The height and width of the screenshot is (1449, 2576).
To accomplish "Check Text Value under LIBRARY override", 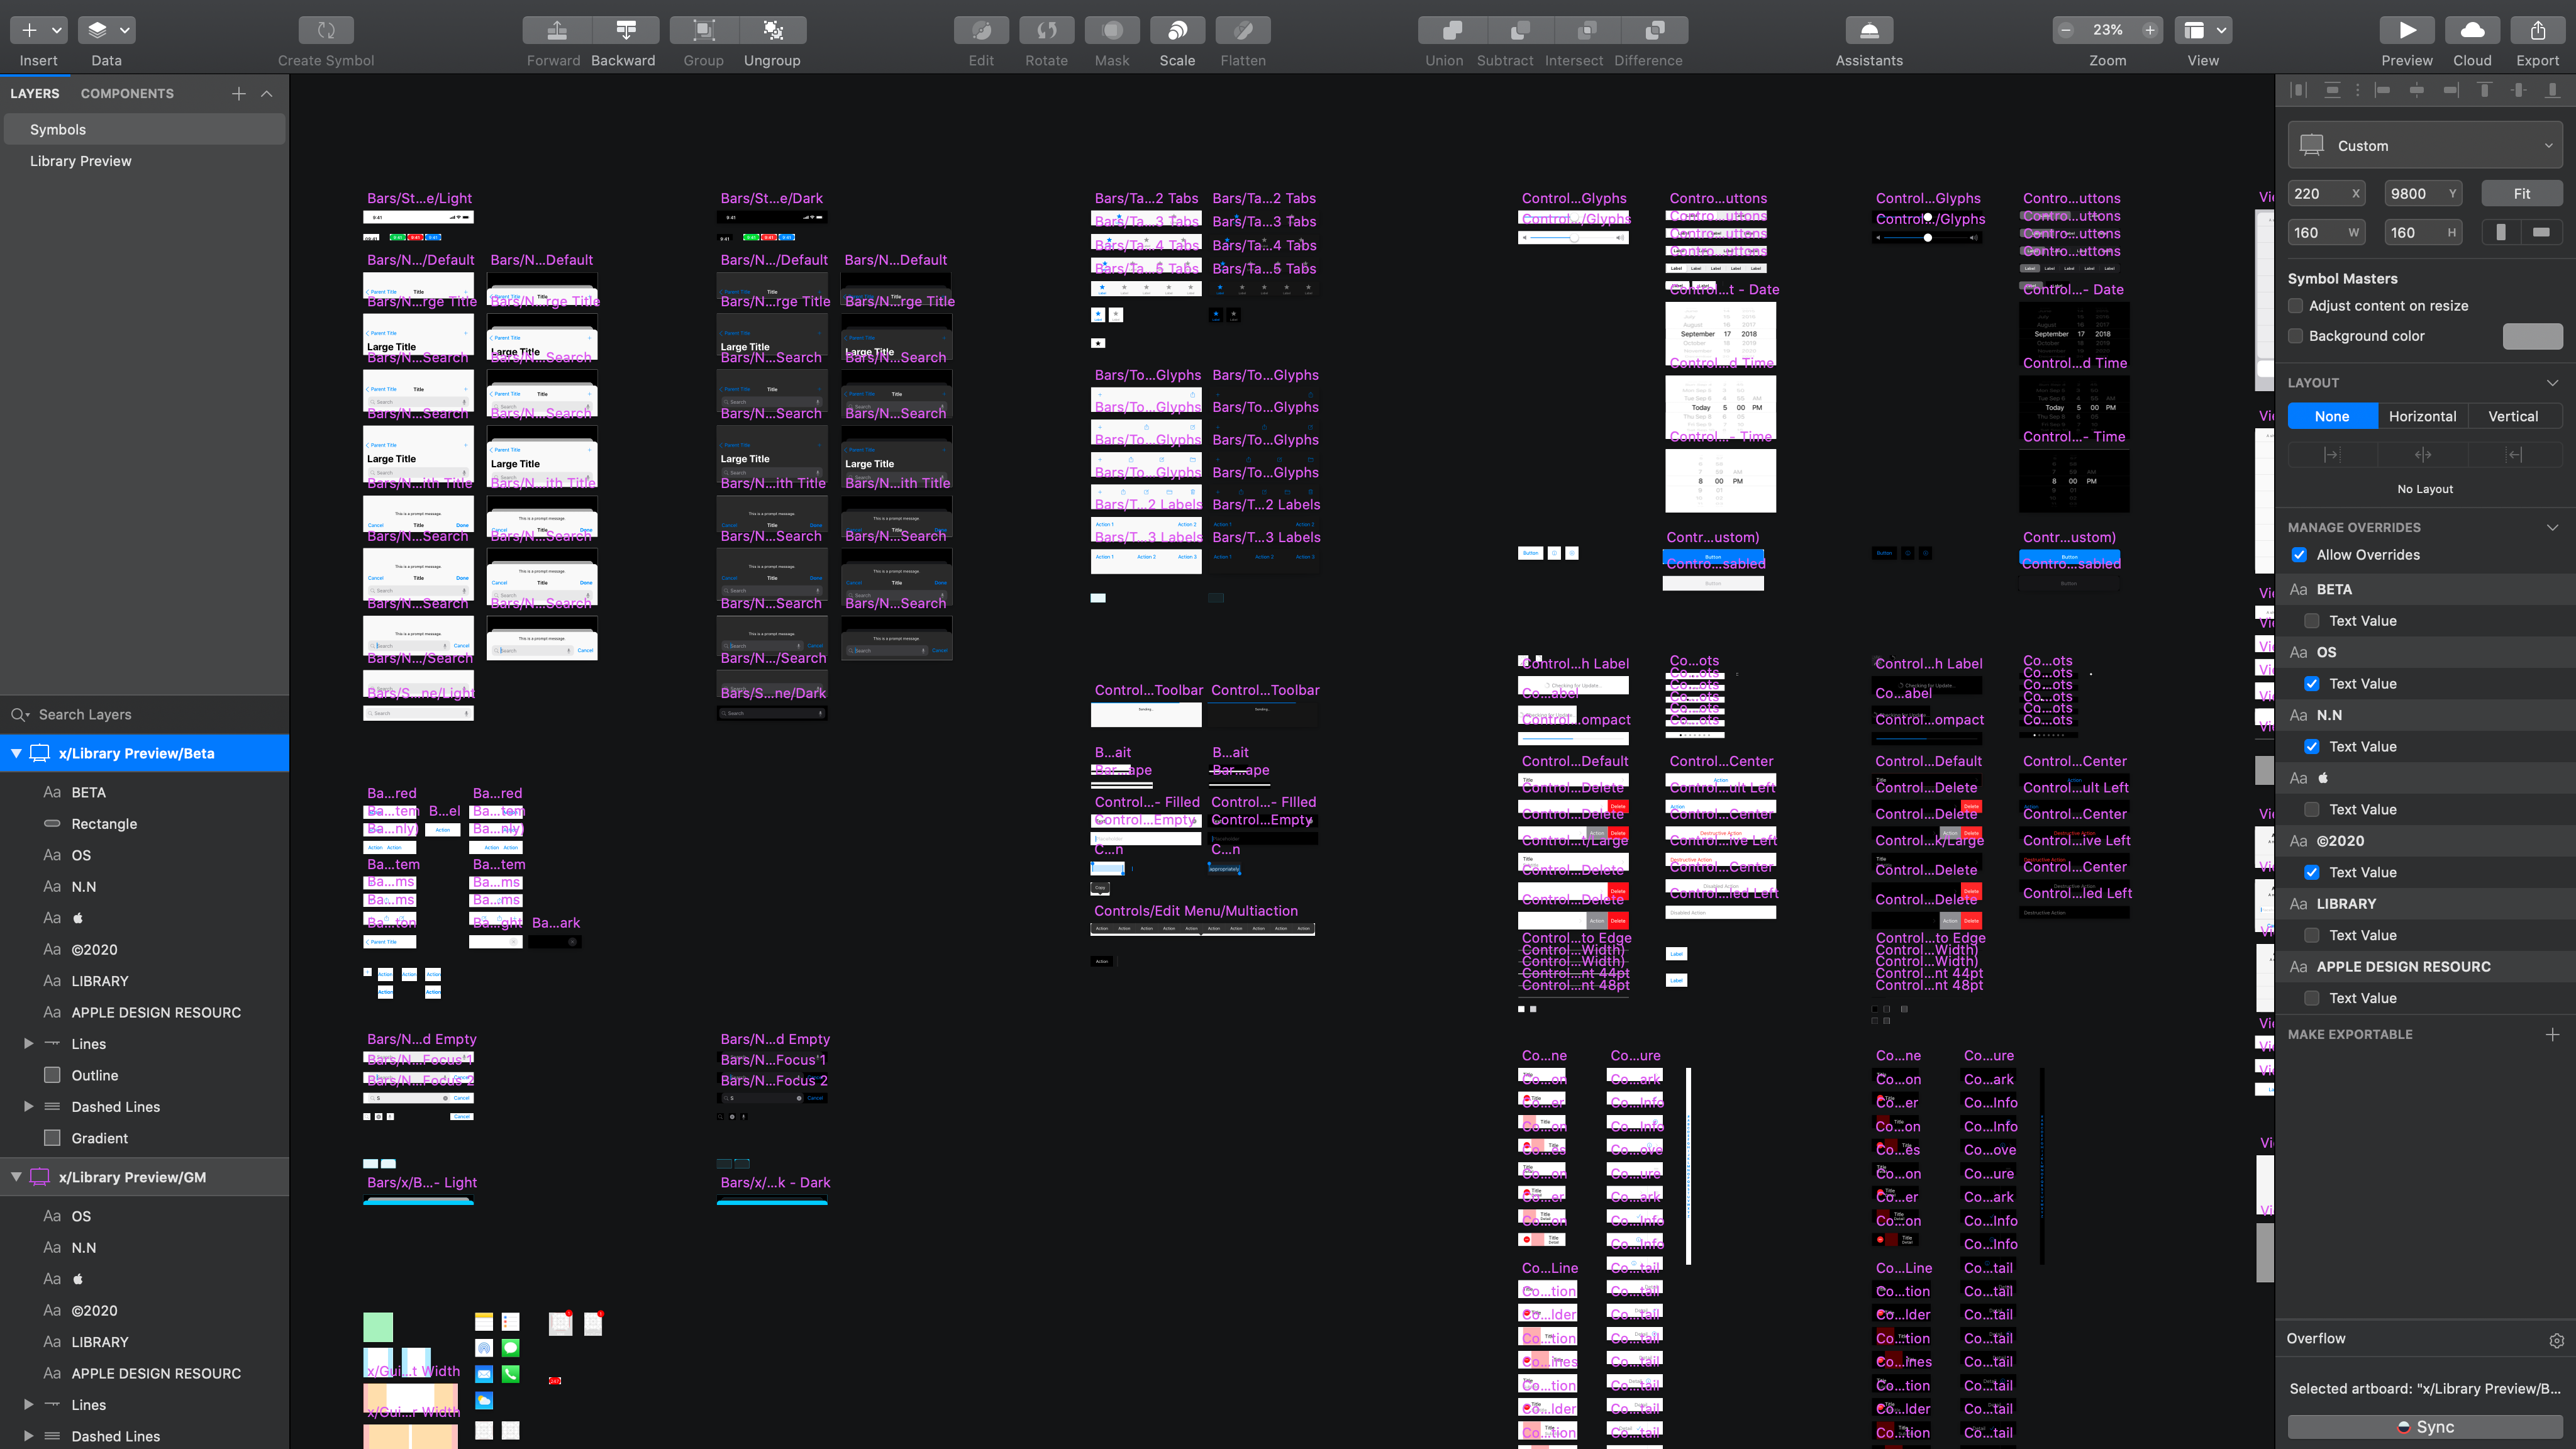I will click(x=2312, y=935).
